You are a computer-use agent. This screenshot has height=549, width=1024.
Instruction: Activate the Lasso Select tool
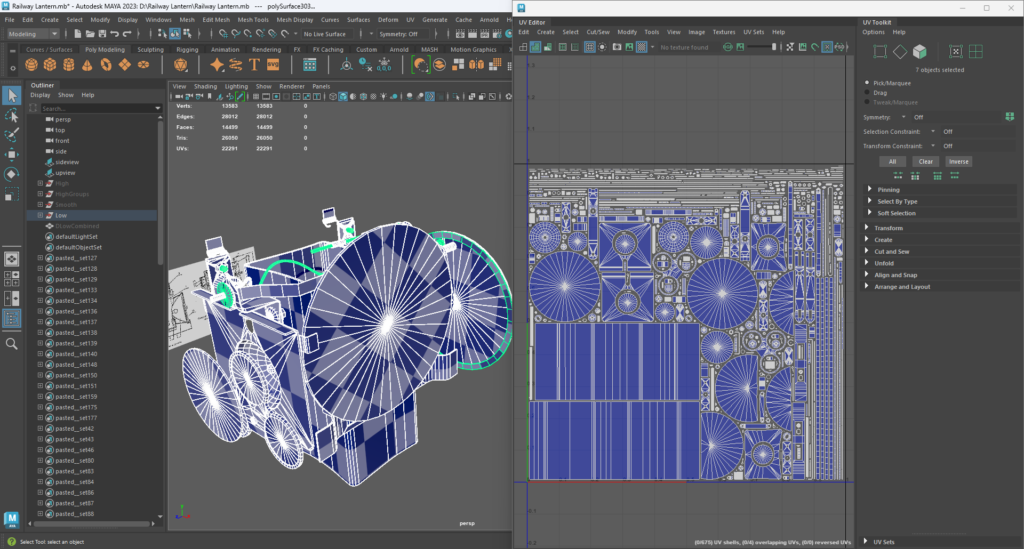(12, 115)
